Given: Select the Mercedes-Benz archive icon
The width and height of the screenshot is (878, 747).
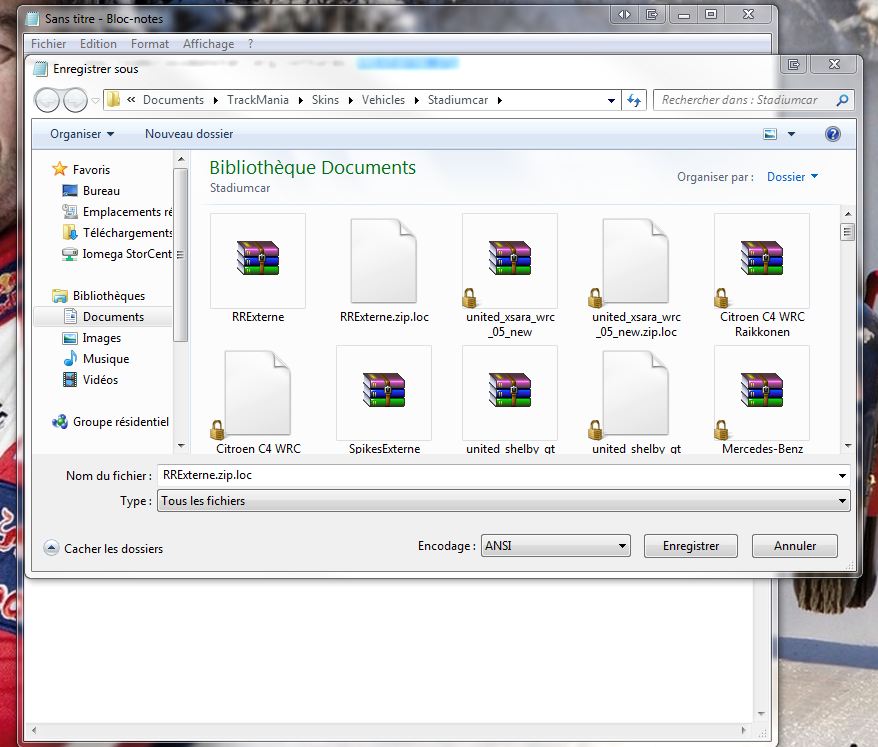Looking at the screenshot, I should coord(762,390).
